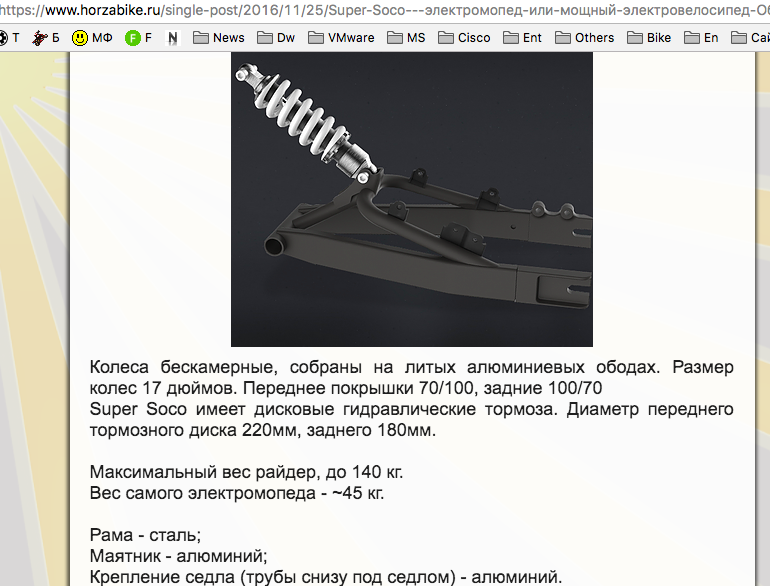770x586 pixels.
Task: Open the Cisco bookmarks folder
Action: click(464, 38)
